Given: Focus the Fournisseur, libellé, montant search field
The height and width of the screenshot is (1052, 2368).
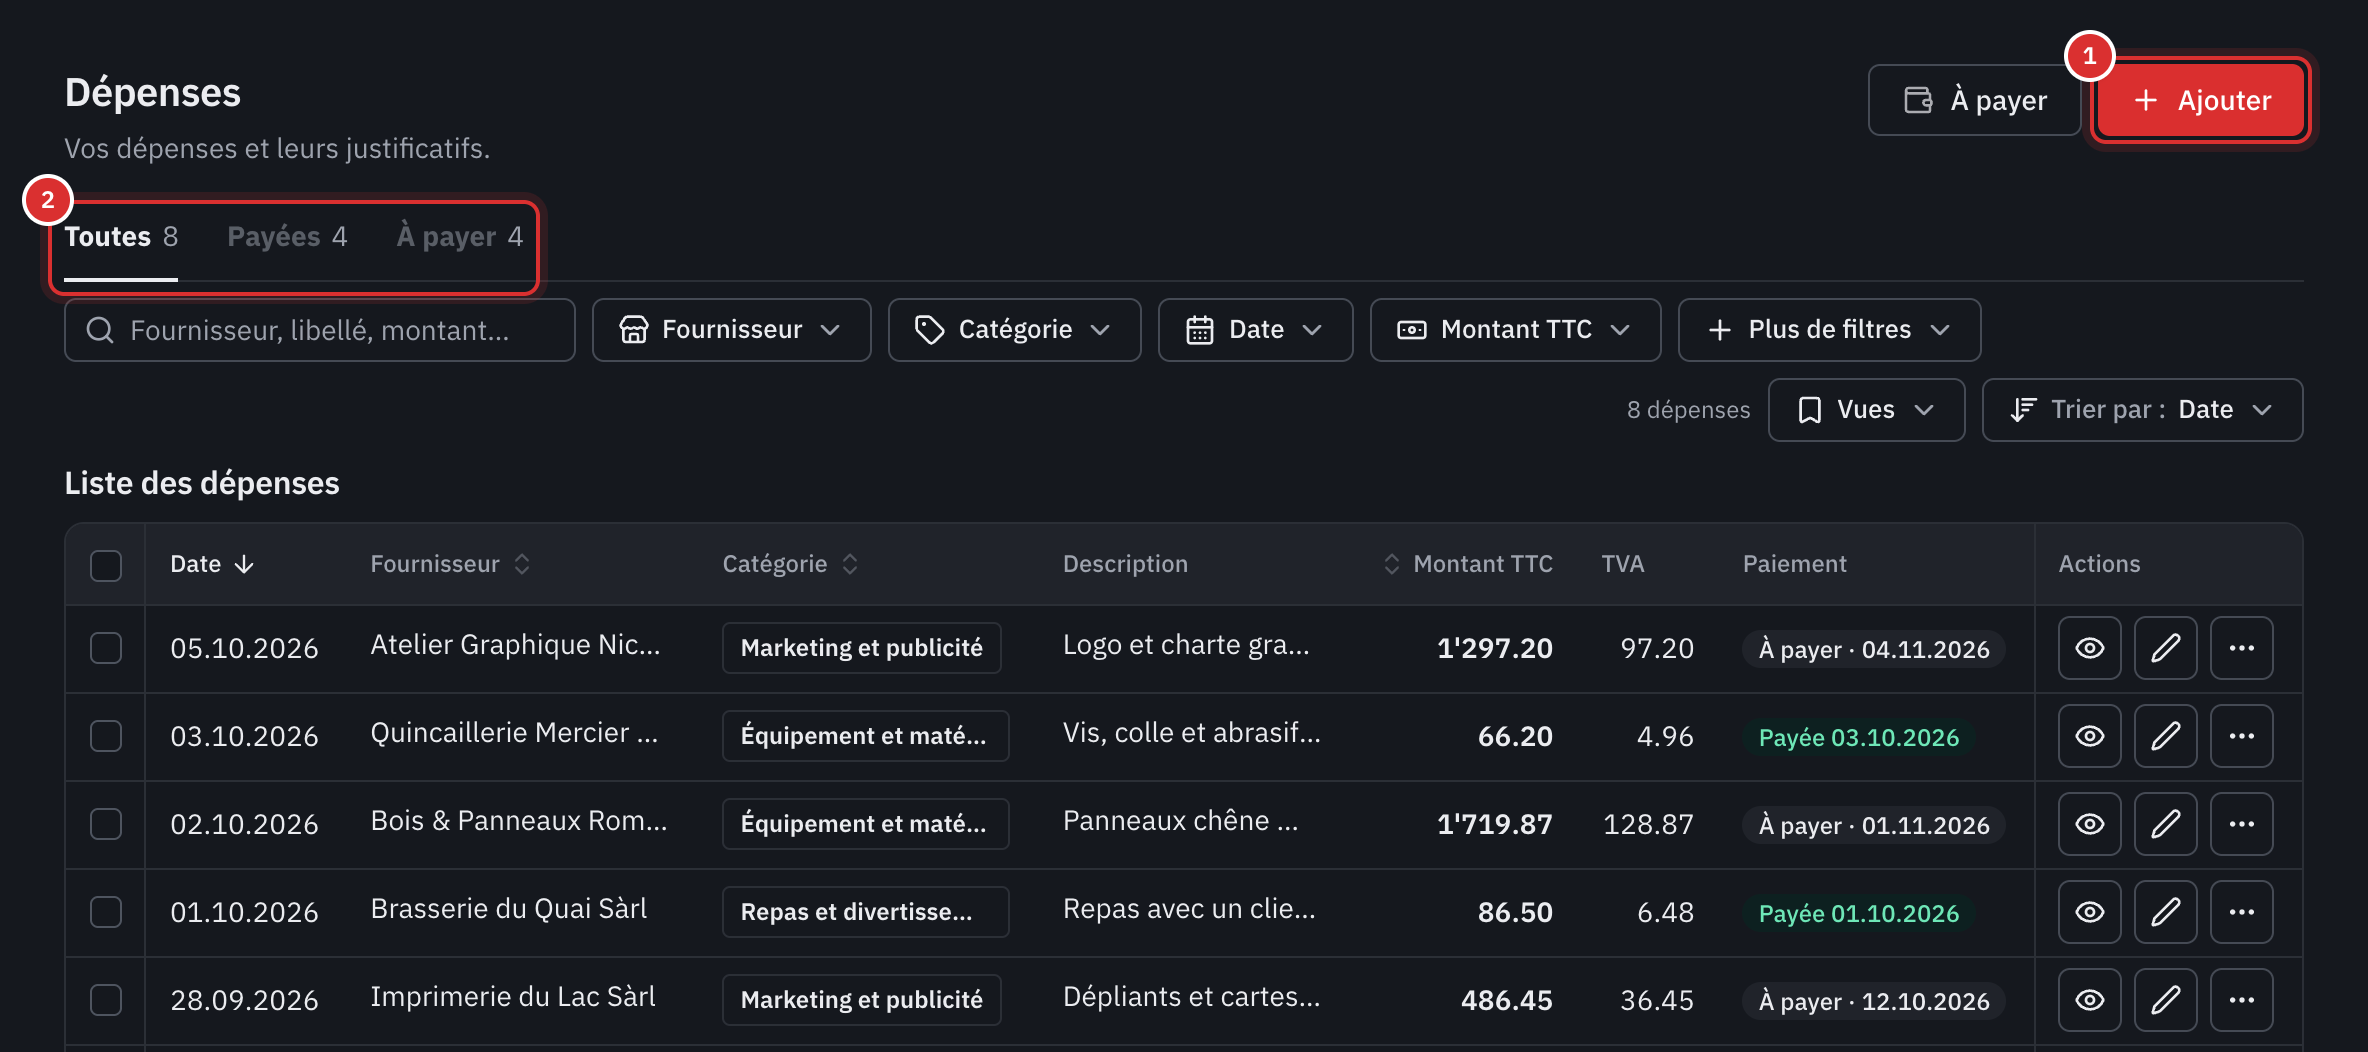Looking at the screenshot, I should (x=320, y=330).
